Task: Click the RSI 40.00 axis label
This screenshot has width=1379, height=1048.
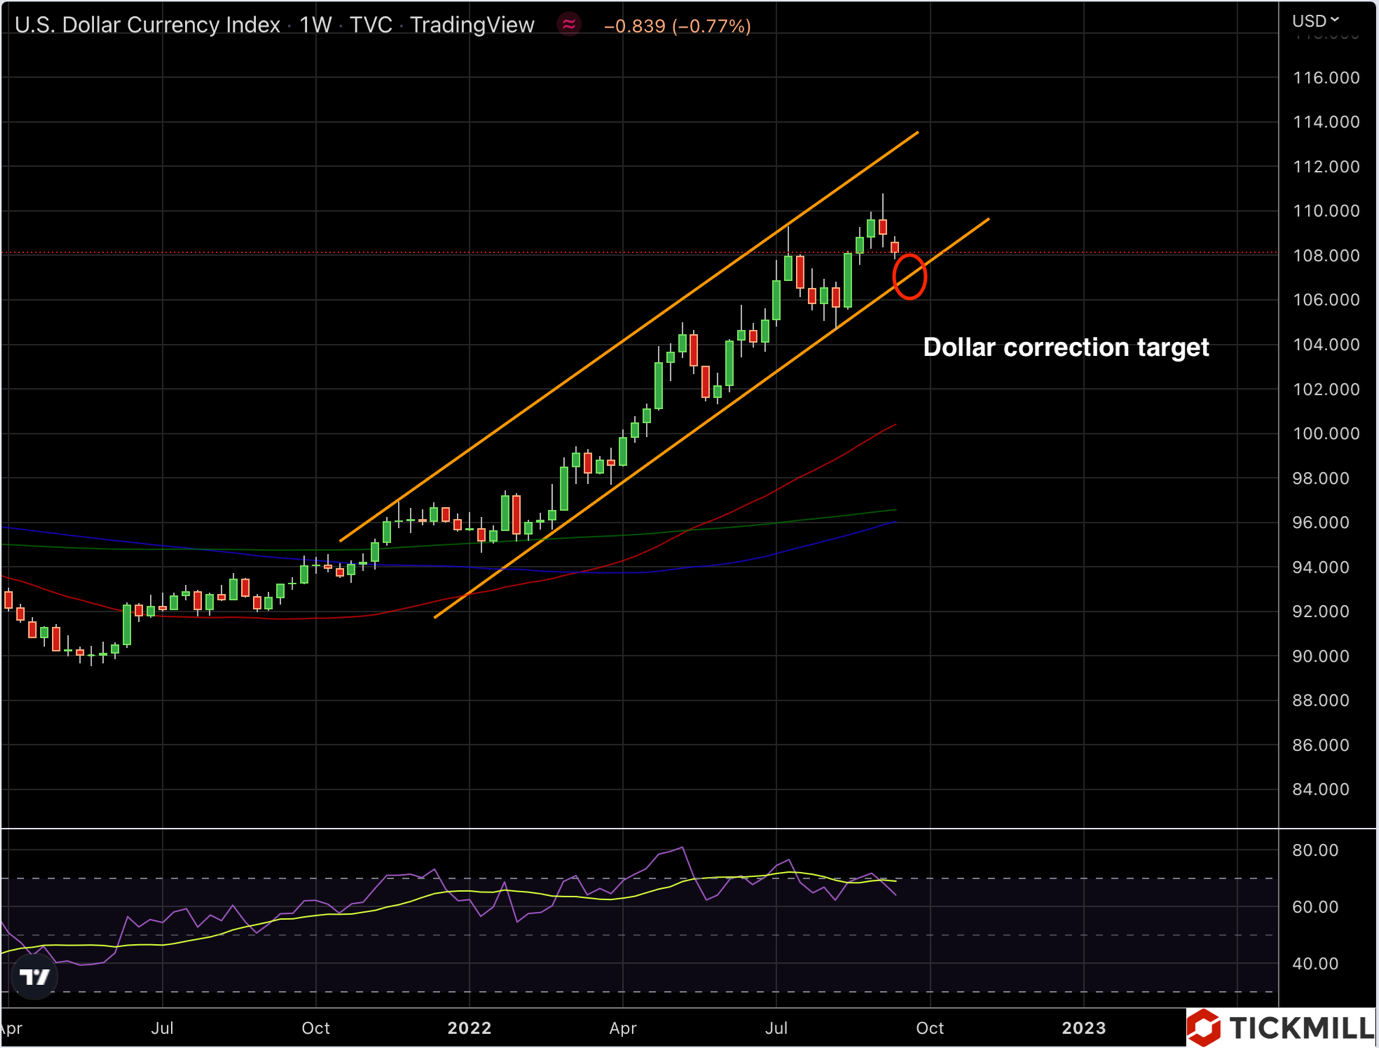Action: [1315, 964]
